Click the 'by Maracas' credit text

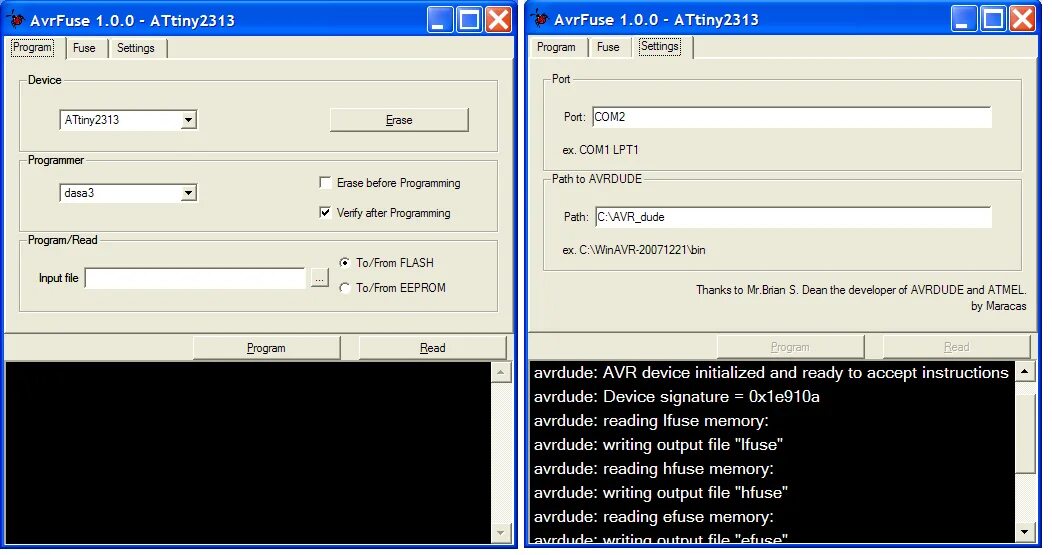point(998,306)
